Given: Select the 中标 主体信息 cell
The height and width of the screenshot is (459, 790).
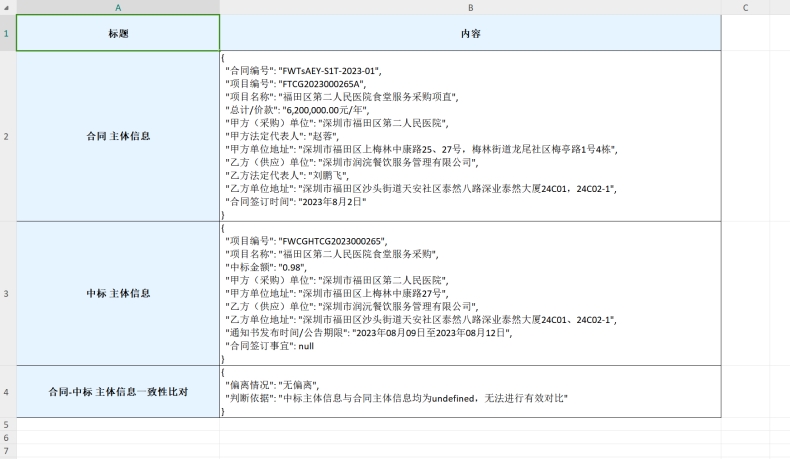Looking at the screenshot, I should point(118,293).
